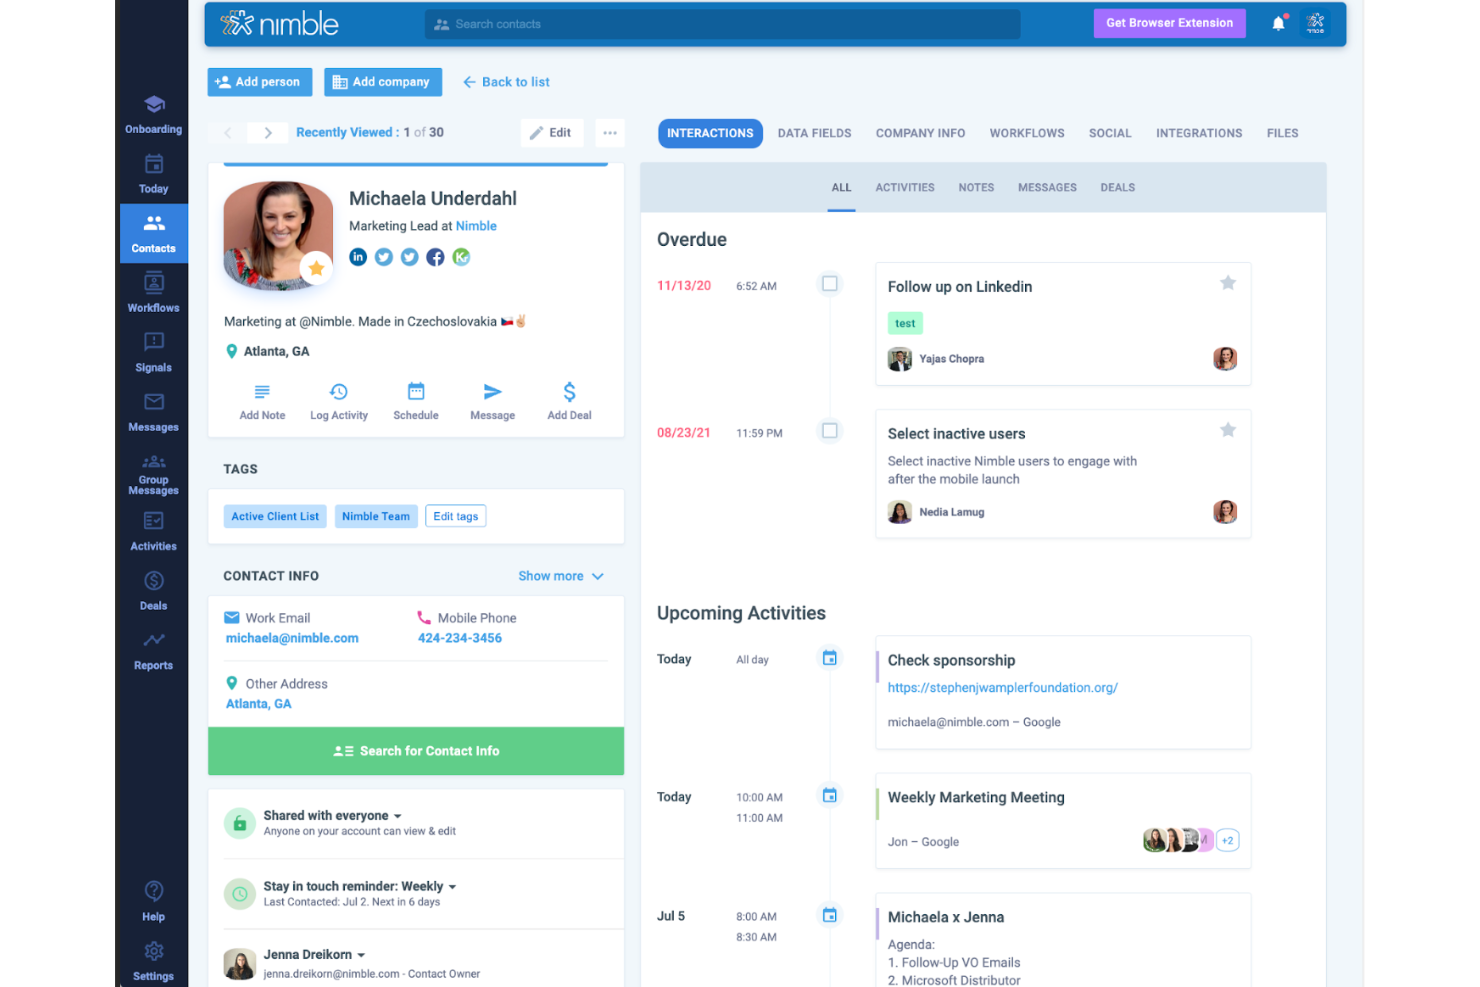This screenshot has height=987, width=1480.
Task: Click the mobile phone number 424-234-3456
Action: (x=460, y=638)
